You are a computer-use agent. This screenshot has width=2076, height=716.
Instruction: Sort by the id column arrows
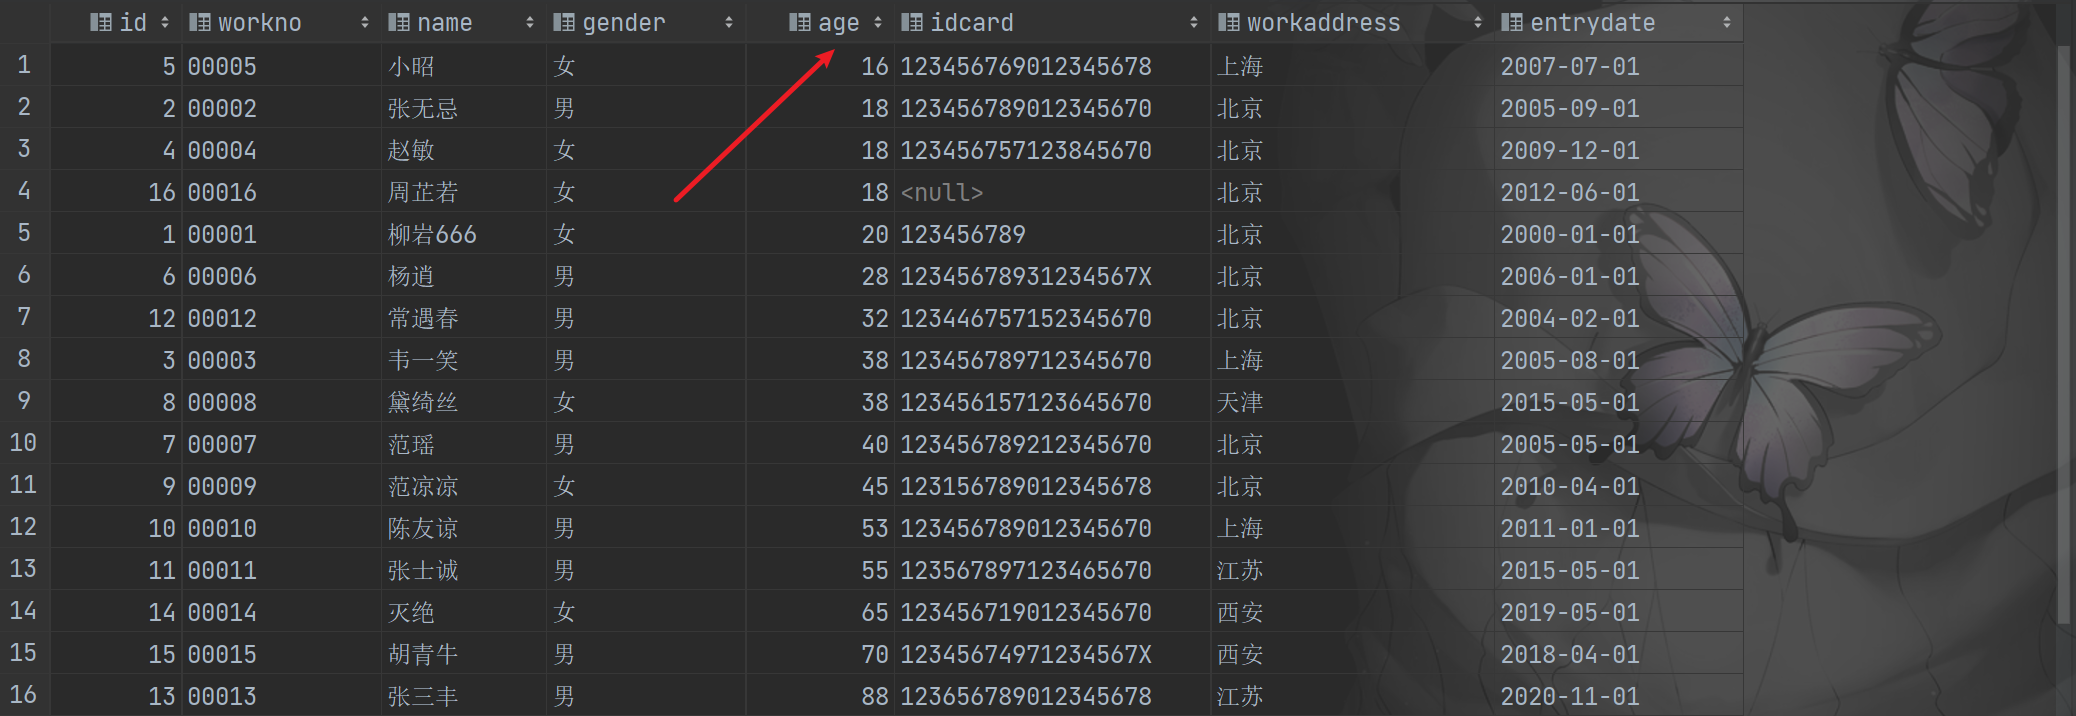165,22
